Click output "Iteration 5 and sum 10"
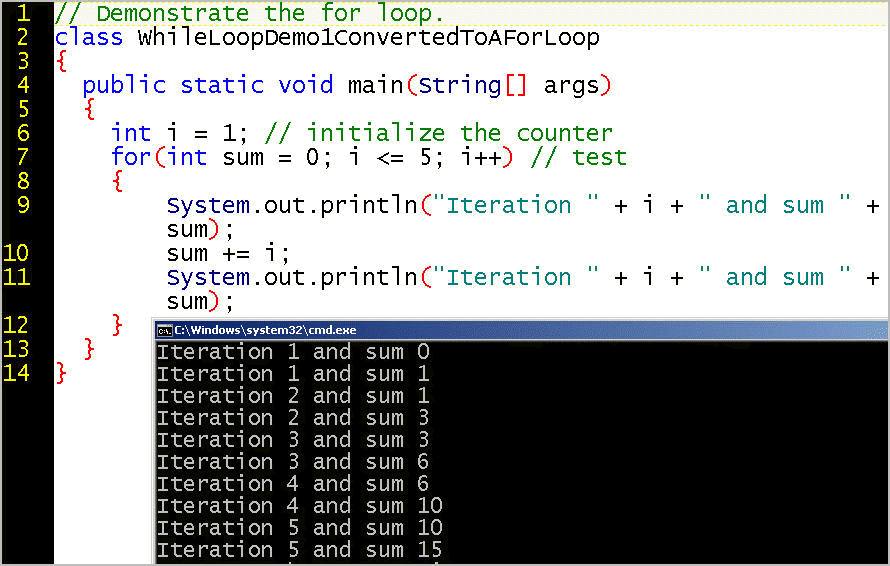 point(300,528)
